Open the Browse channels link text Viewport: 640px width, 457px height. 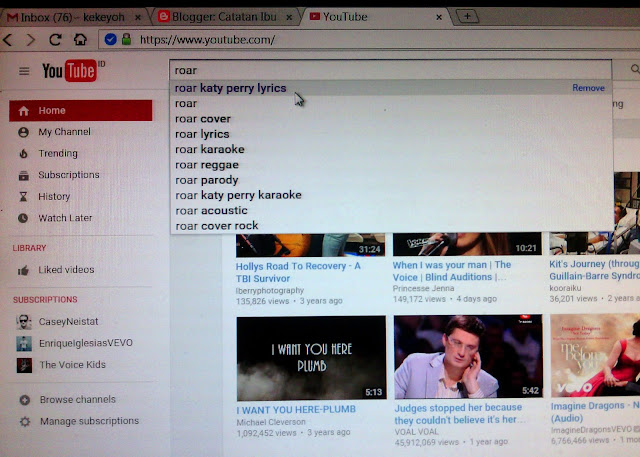[x=78, y=399]
